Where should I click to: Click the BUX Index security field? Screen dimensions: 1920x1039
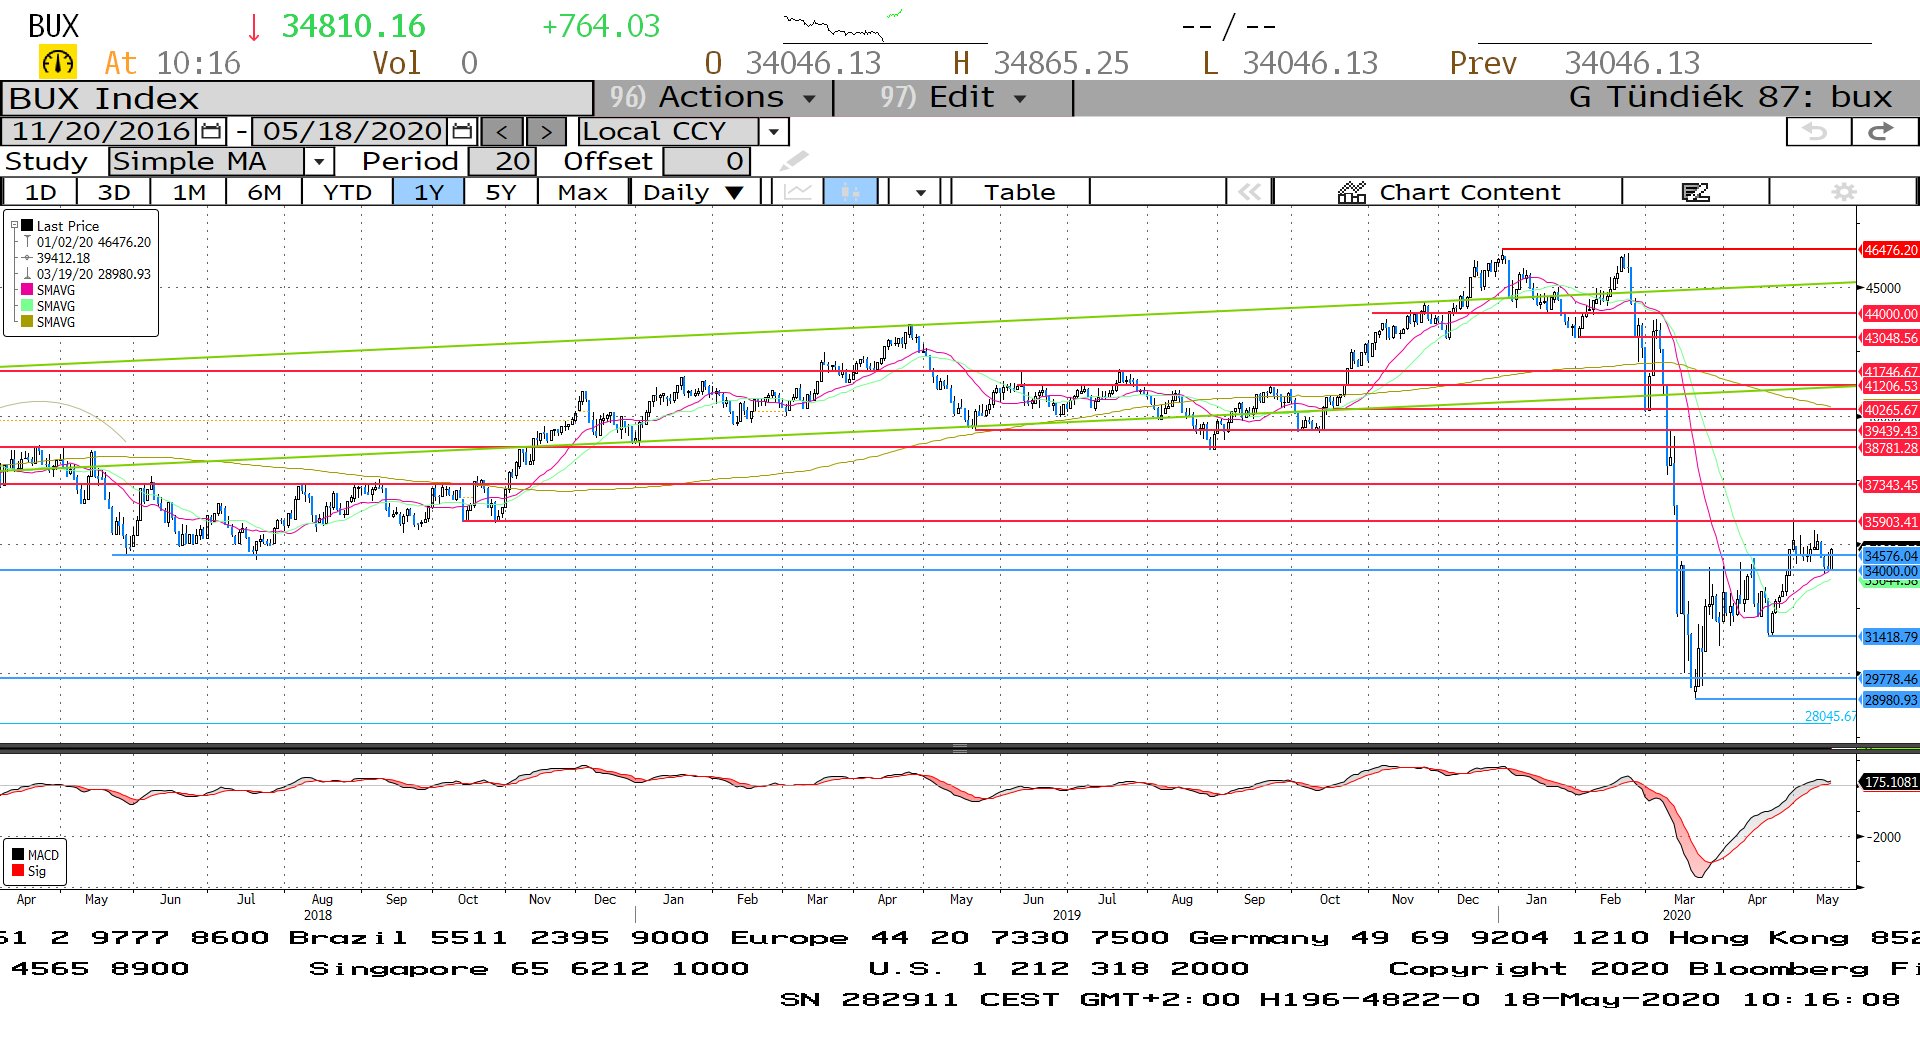(297, 99)
